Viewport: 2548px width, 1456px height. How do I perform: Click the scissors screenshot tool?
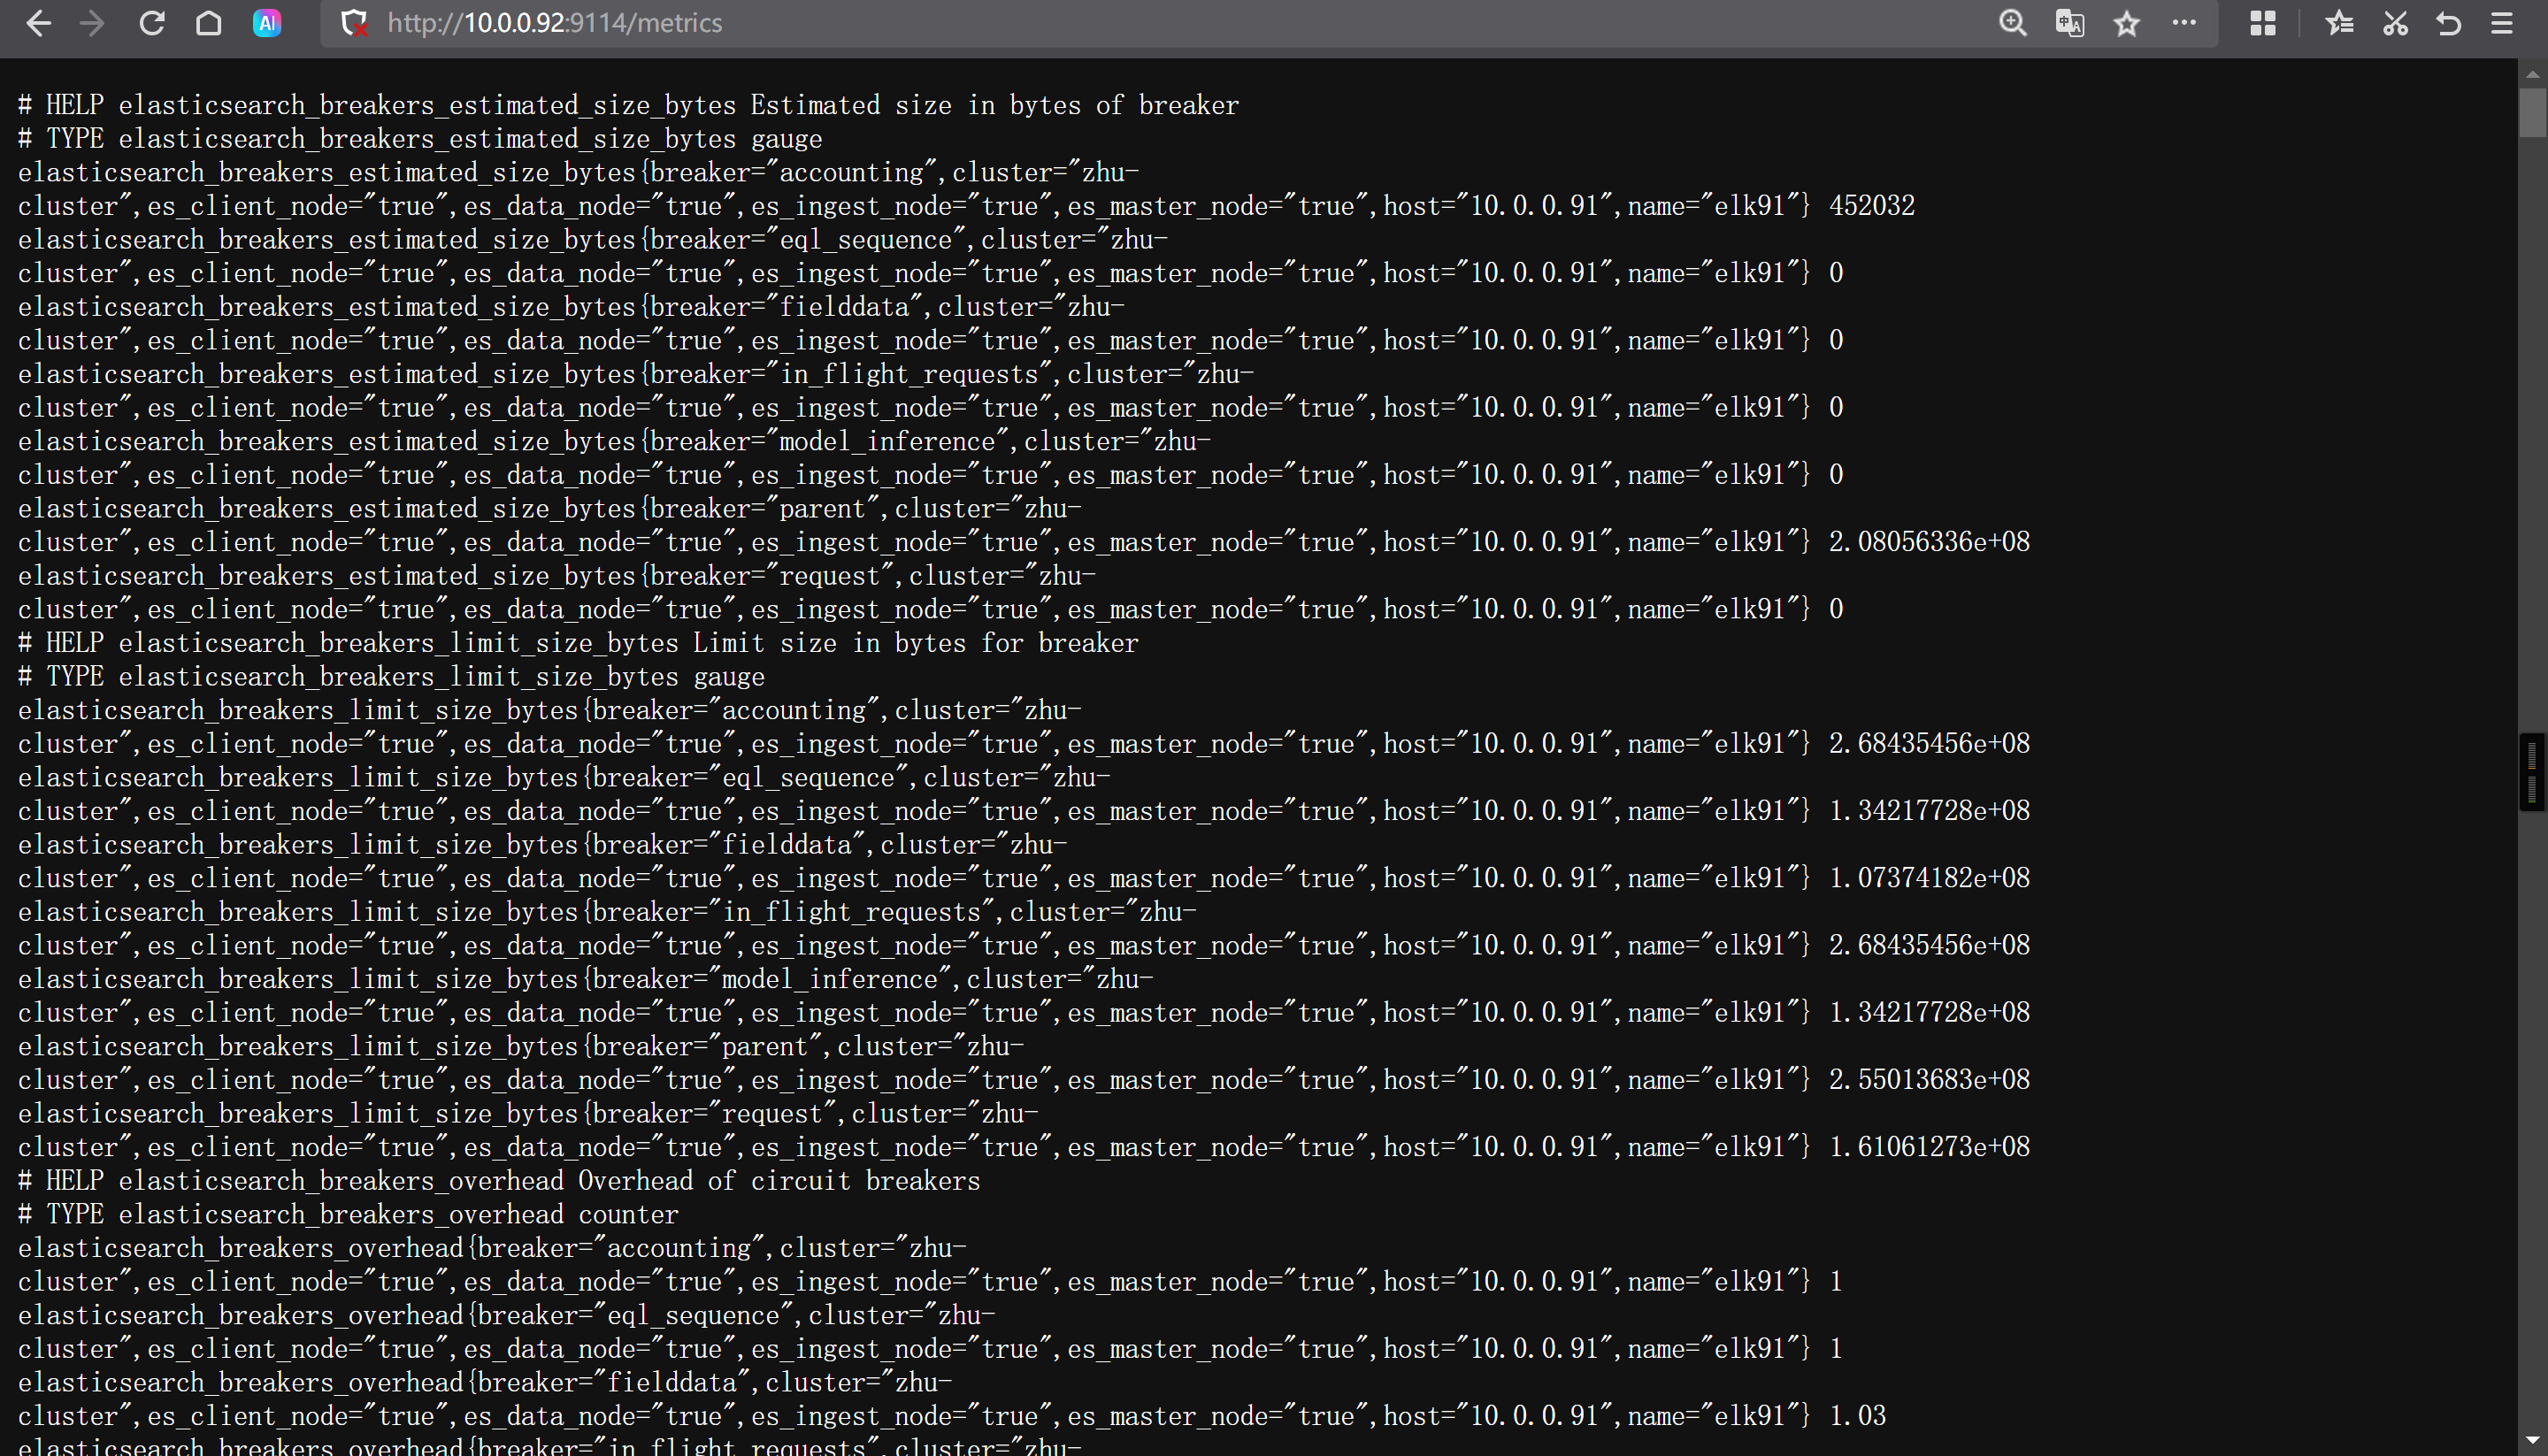(2395, 23)
